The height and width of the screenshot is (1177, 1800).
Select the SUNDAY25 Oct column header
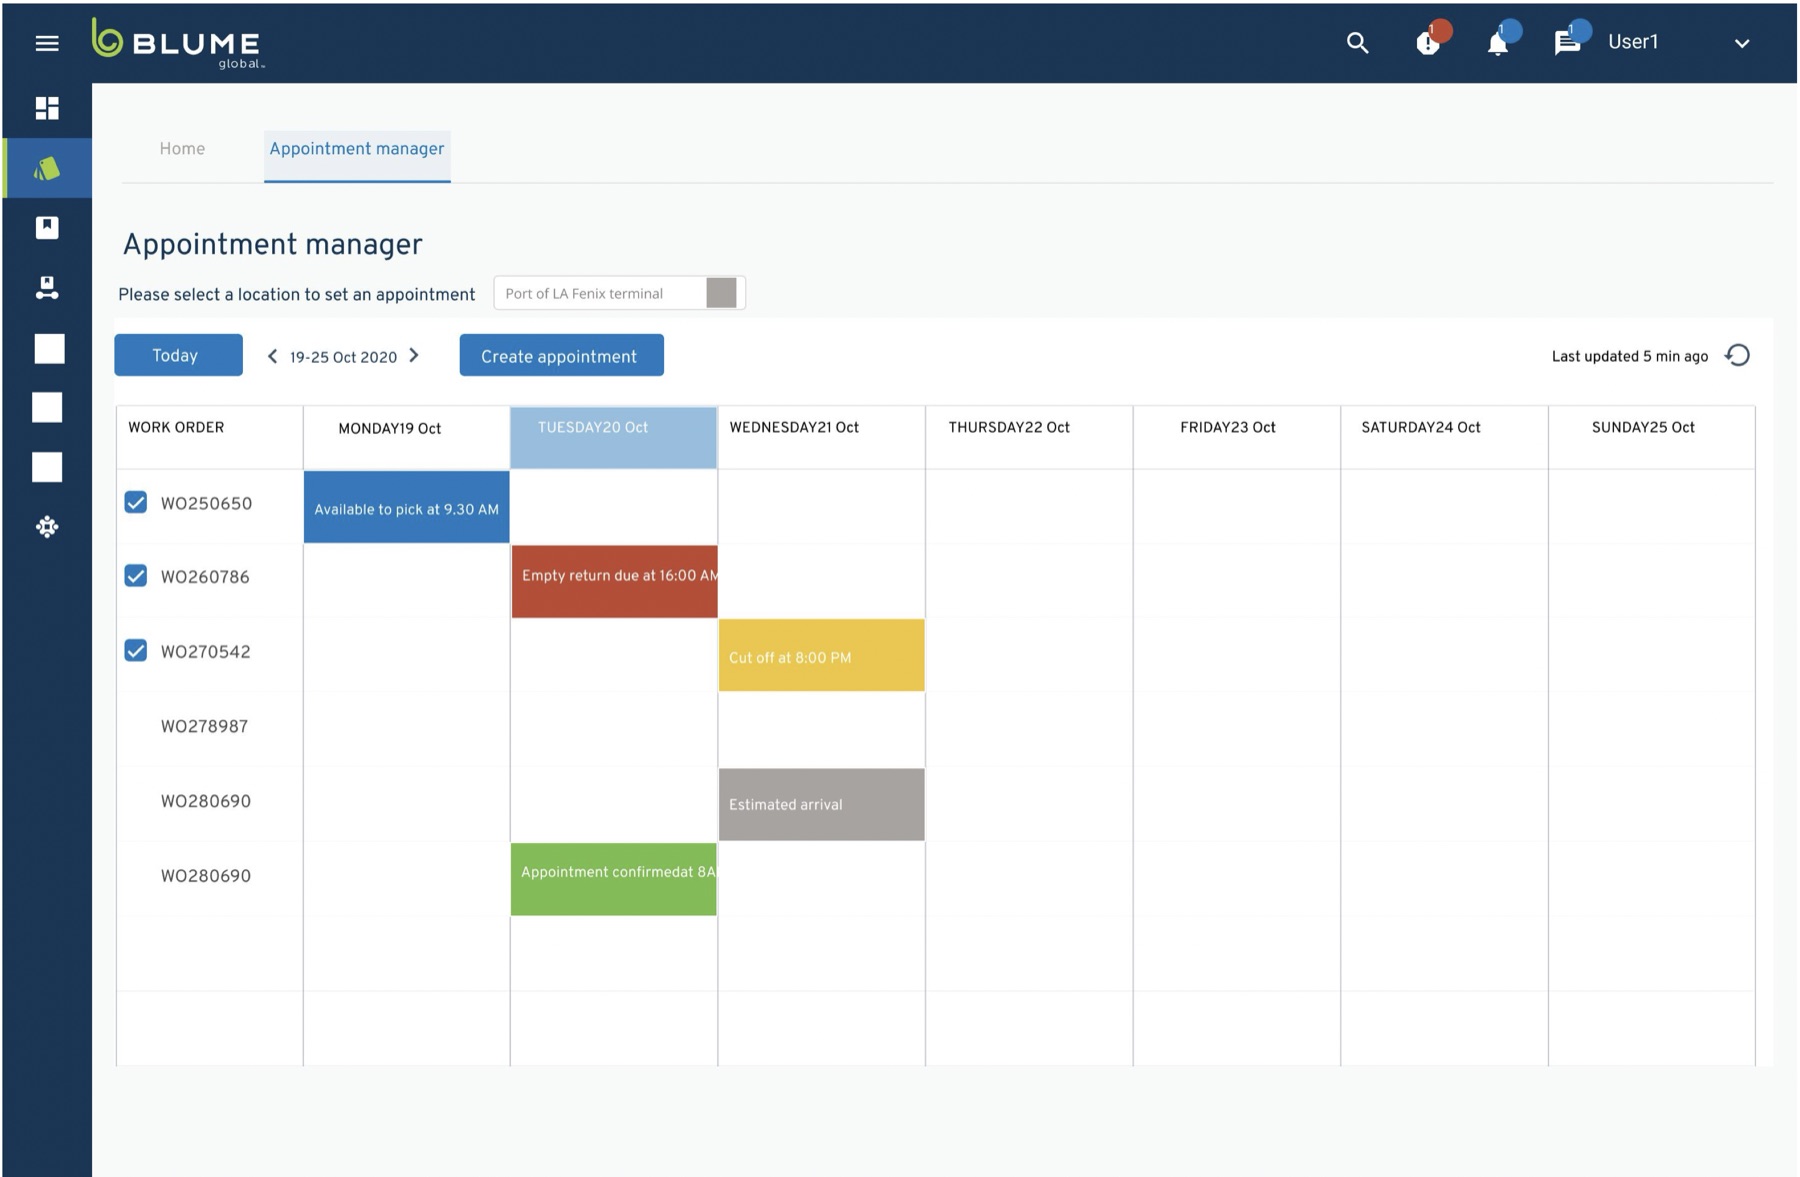(1651, 437)
